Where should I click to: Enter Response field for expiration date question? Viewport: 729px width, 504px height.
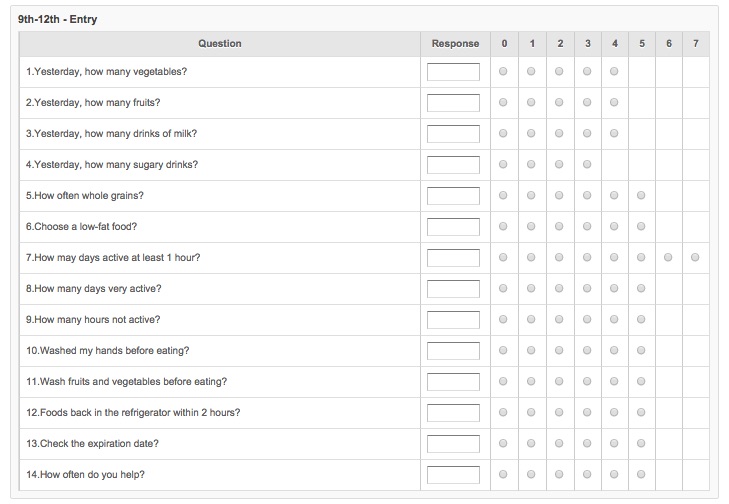(453, 444)
